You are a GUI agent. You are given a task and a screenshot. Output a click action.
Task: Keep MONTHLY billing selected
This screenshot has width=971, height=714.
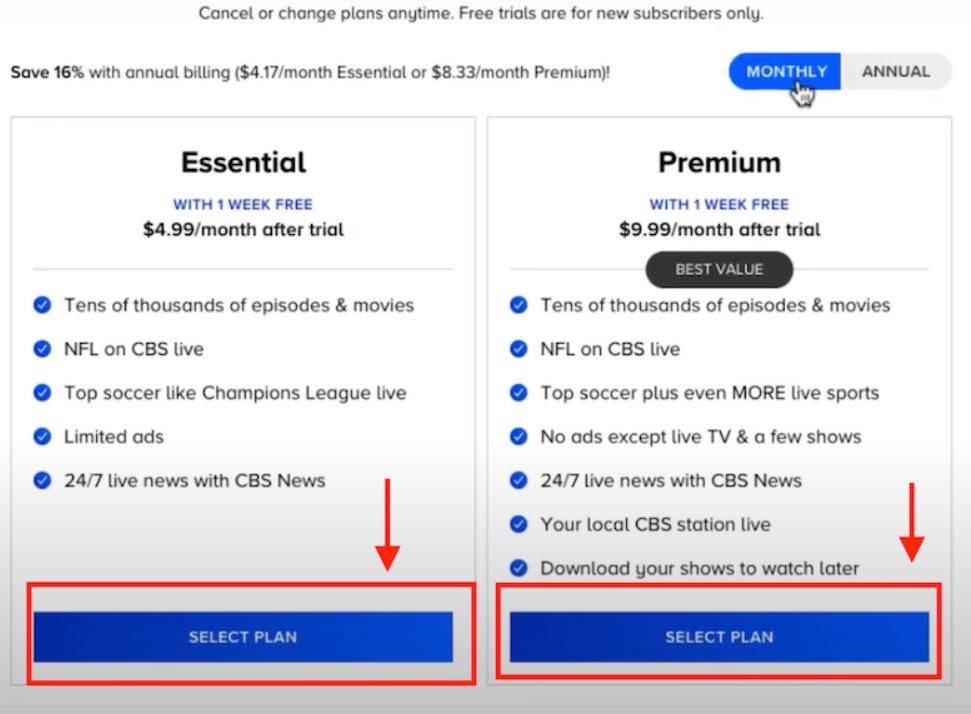point(784,71)
